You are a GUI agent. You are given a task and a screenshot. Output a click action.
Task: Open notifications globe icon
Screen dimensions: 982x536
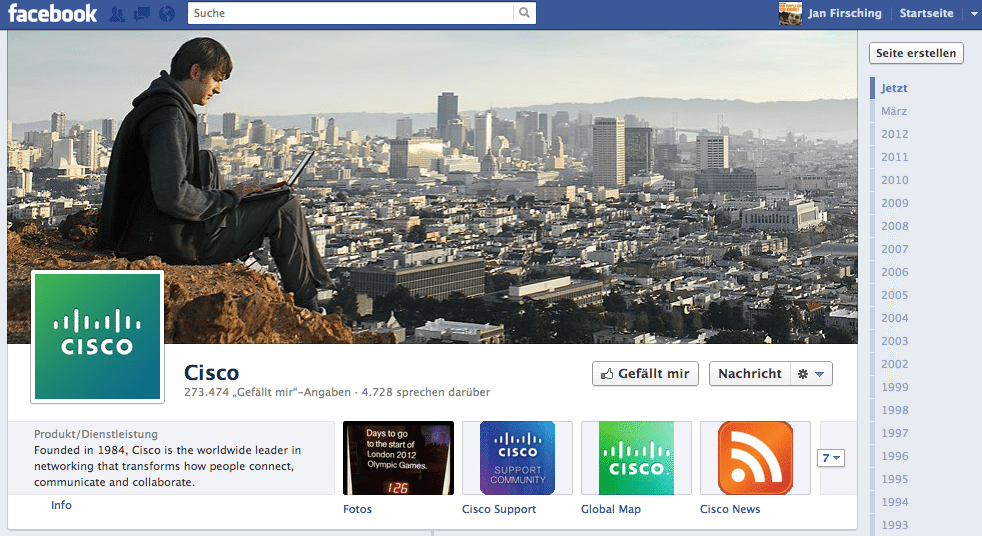point(167,14)
